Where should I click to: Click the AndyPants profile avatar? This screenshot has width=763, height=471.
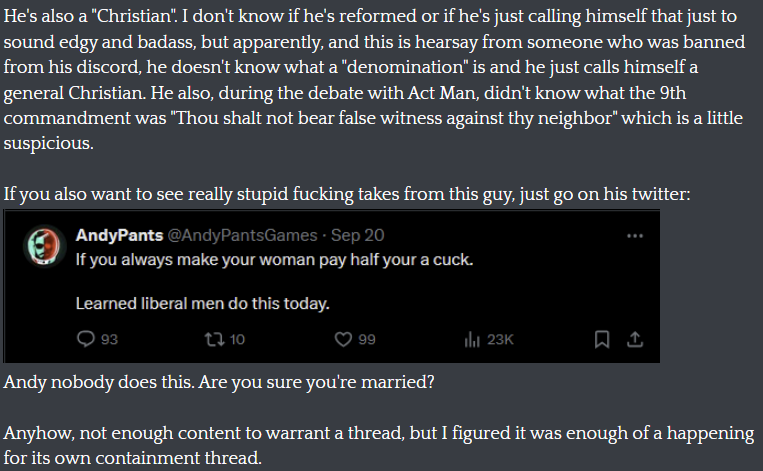click(x=44, y=246)
